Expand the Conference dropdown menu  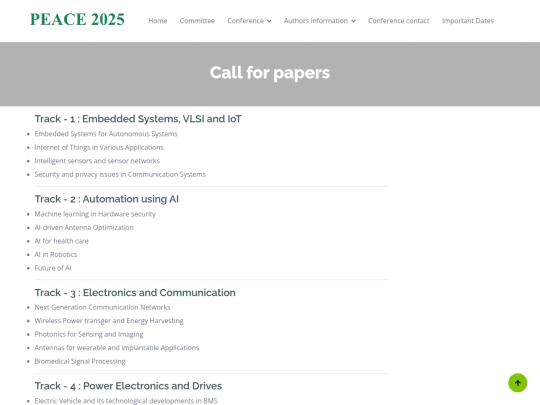(x=249, y=21)
